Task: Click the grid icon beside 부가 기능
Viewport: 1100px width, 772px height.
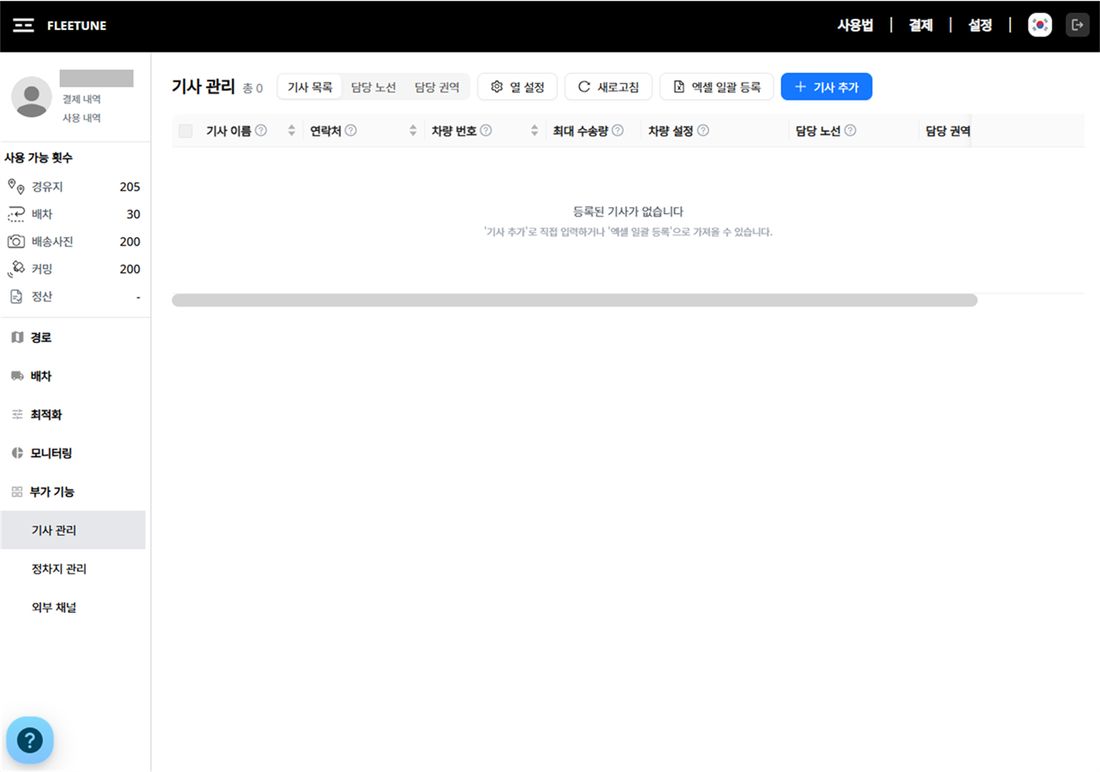Action: pos(18,492)
